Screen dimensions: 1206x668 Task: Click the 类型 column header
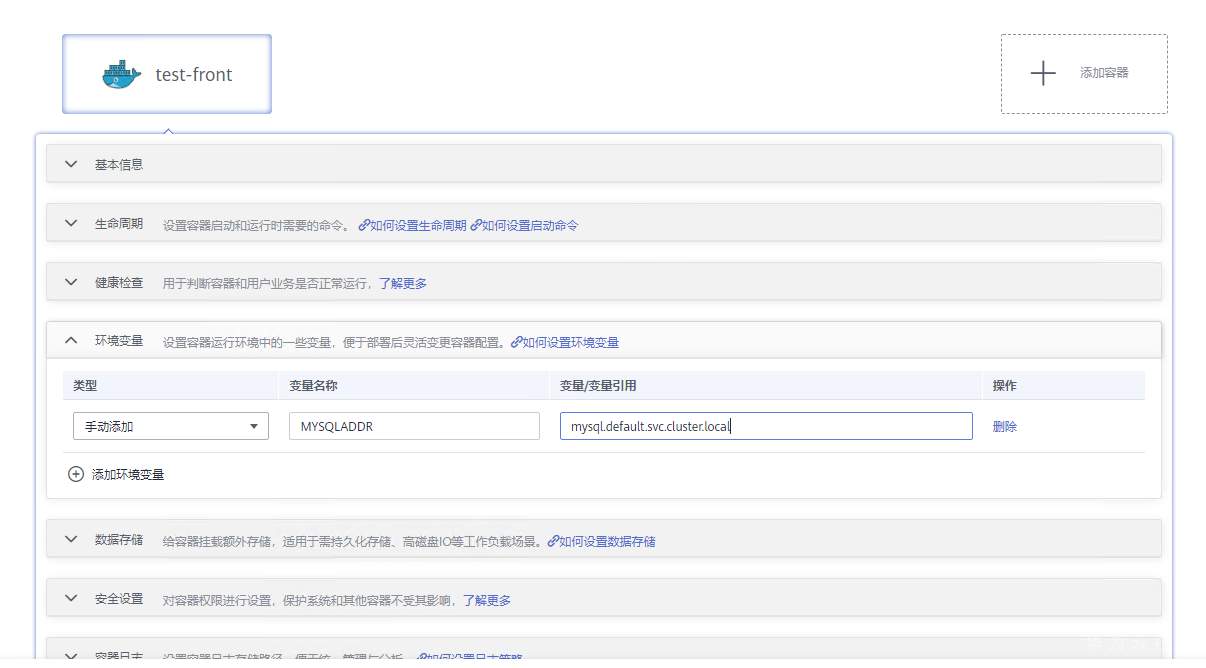click(x=85, y=385)
